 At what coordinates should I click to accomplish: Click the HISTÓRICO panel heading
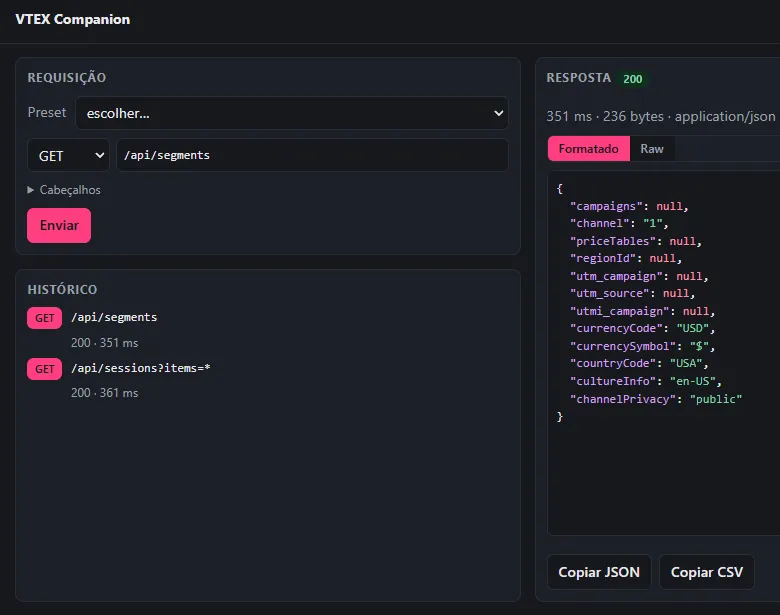coord(62,290)
